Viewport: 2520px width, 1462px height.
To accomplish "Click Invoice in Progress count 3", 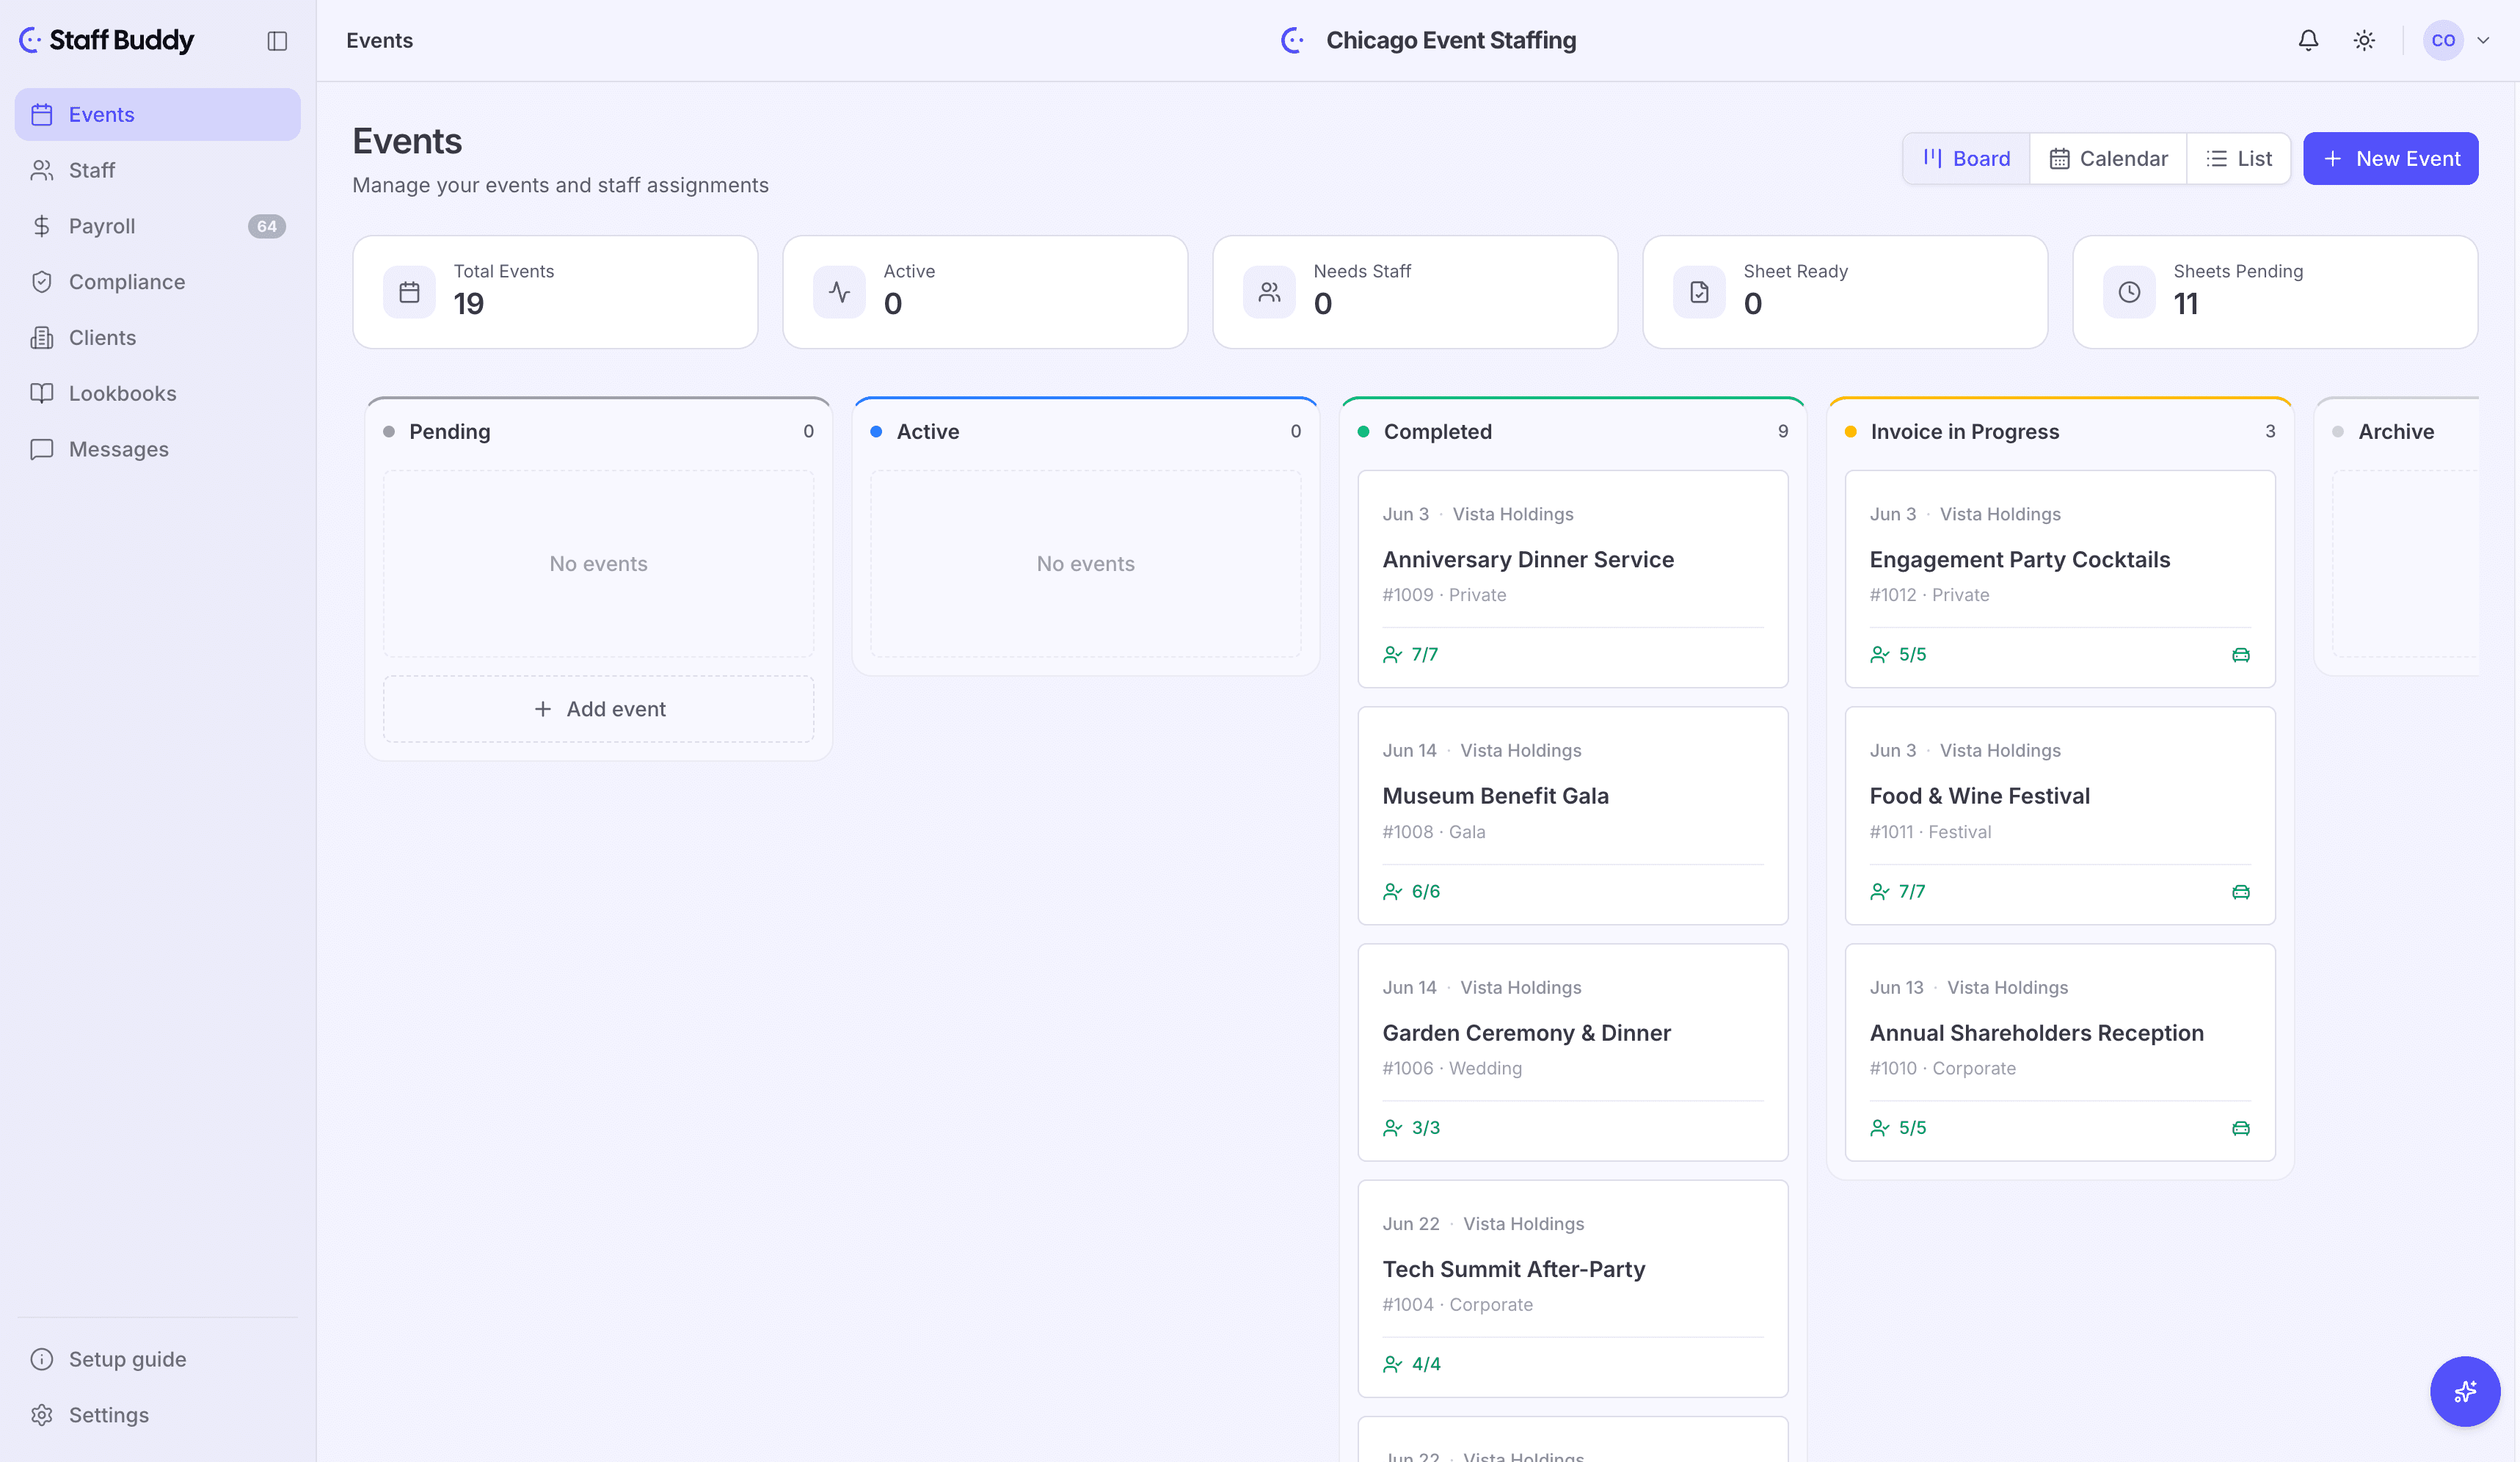I will point(2270,431).
